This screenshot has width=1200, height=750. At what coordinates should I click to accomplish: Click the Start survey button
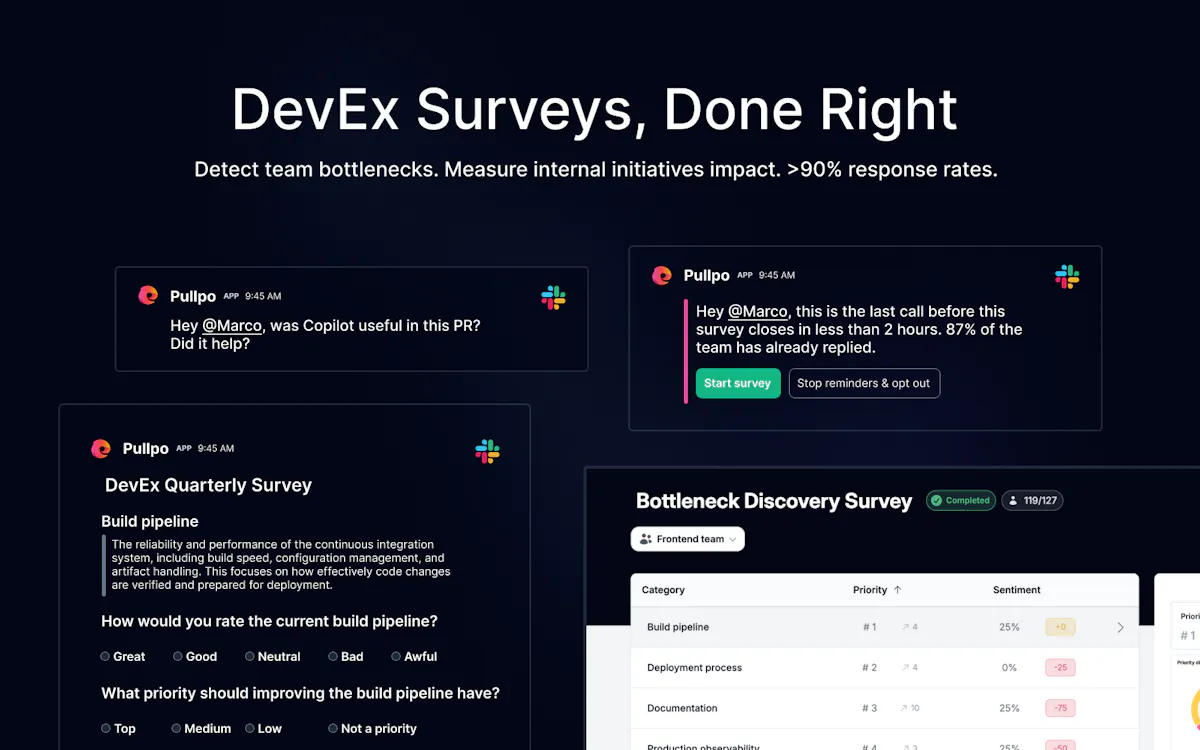(x=738, y=383)
